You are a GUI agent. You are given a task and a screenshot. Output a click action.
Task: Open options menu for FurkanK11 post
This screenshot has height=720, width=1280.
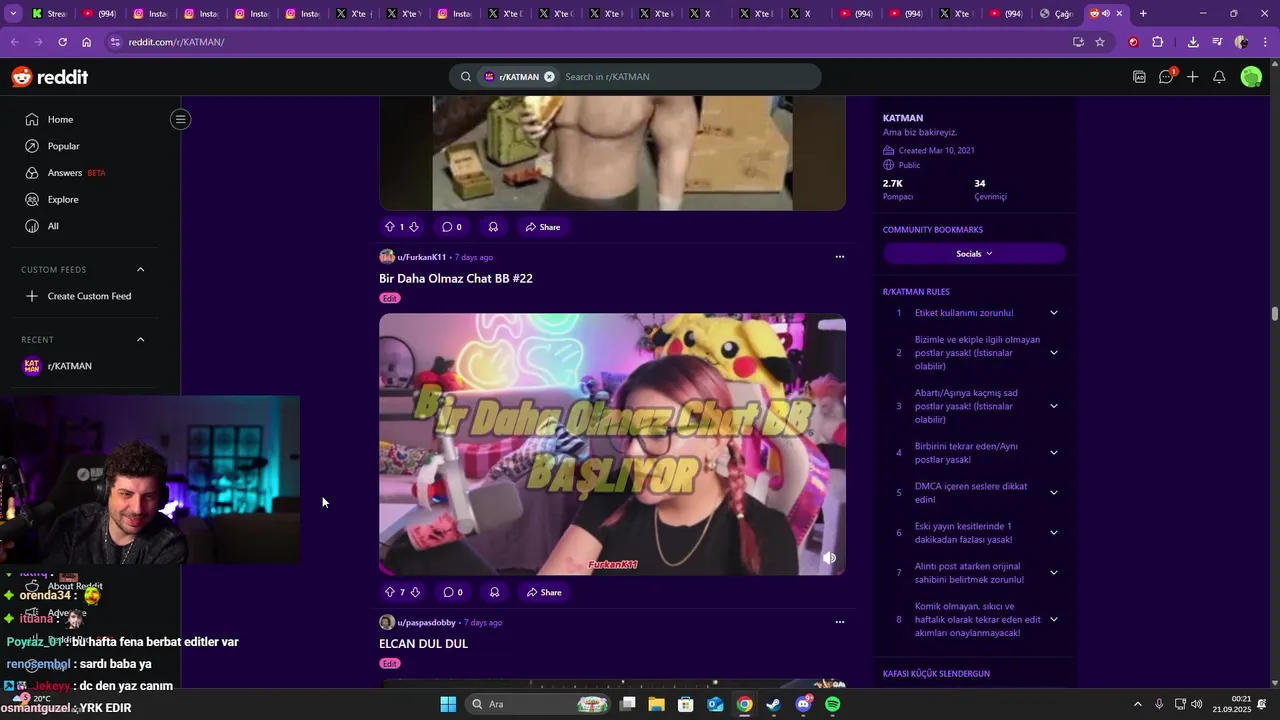coord(839,257)
